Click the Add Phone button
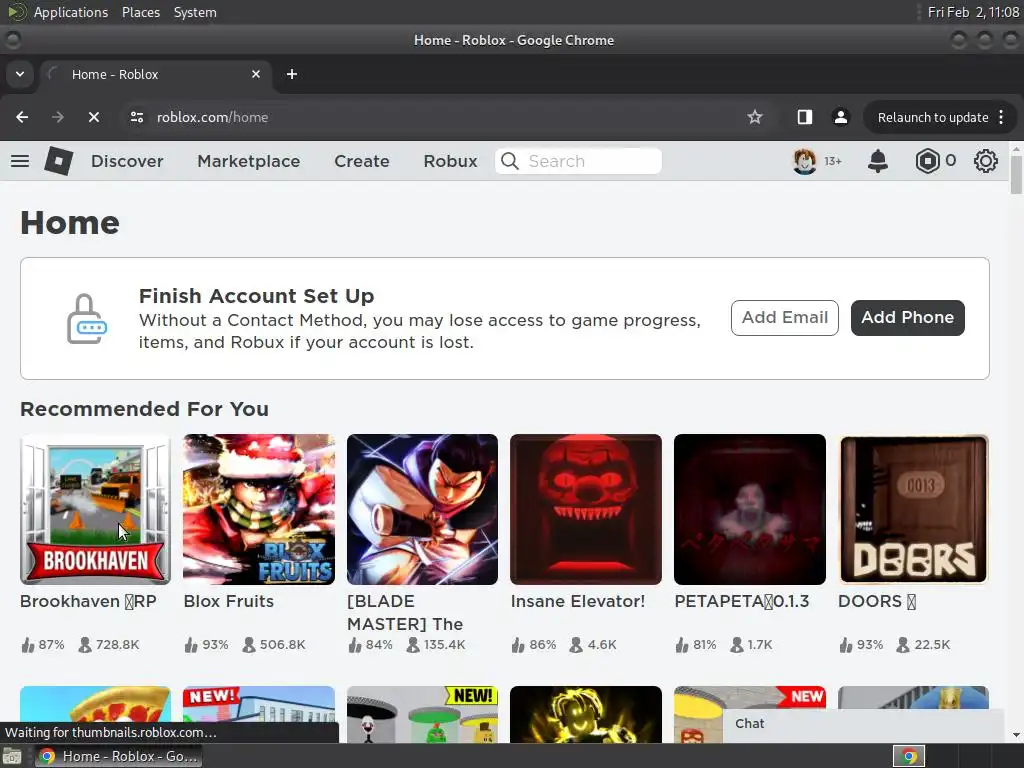 point(907,317)
